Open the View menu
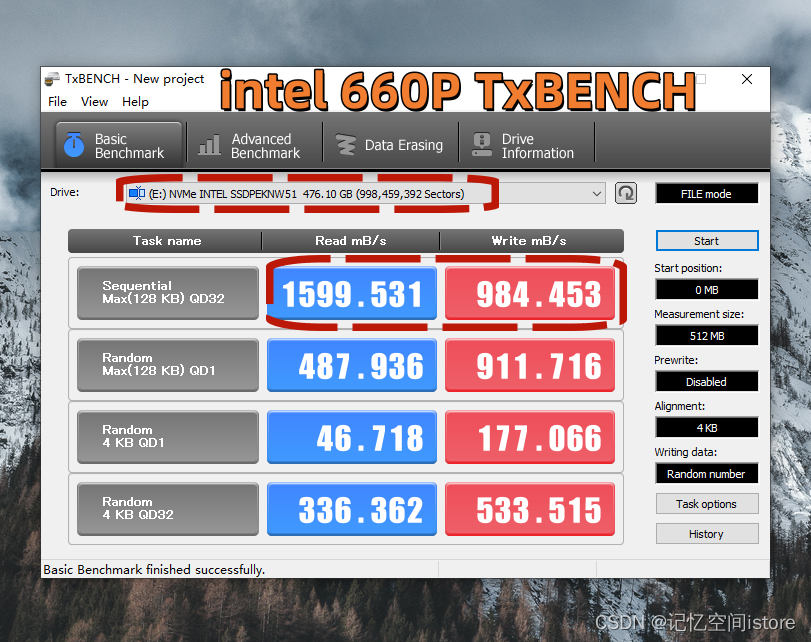The image size is (811, 642). click(x=94, y=102)
